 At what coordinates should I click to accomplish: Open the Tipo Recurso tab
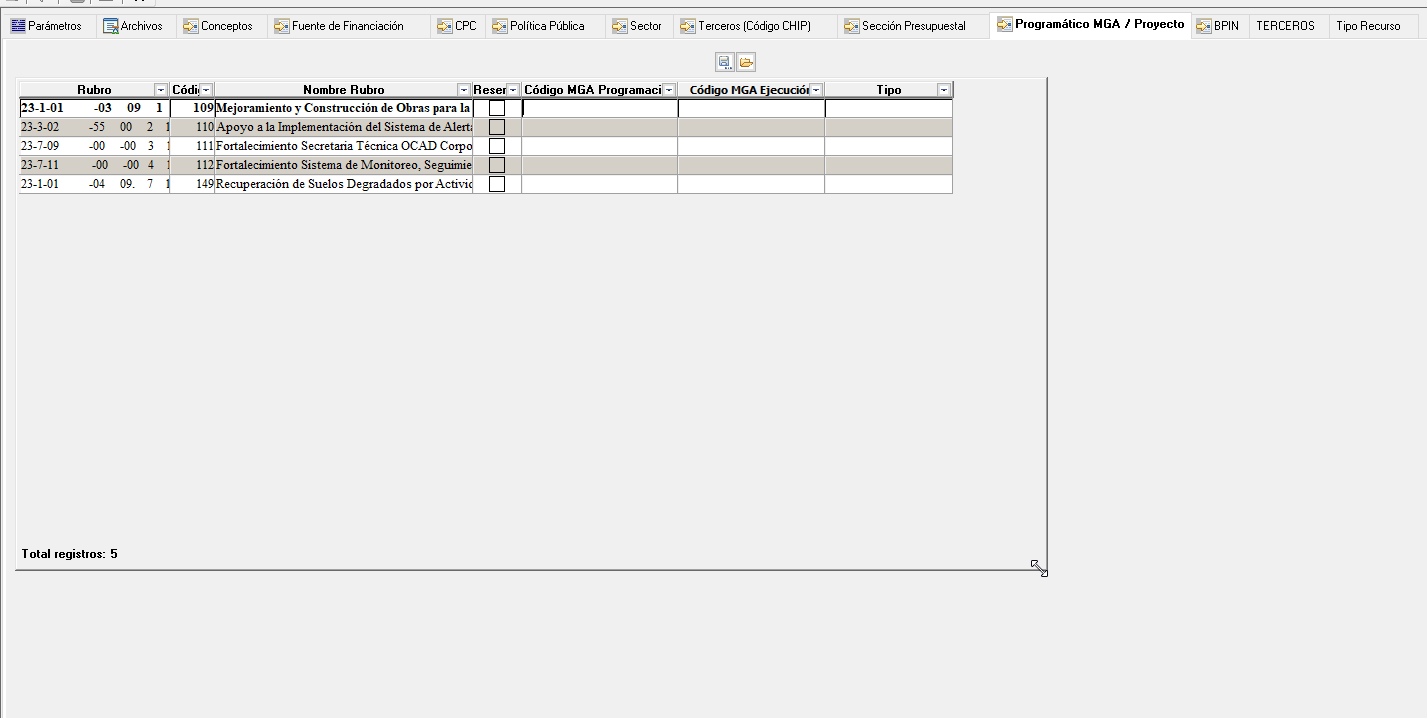tap(1367, 26)
